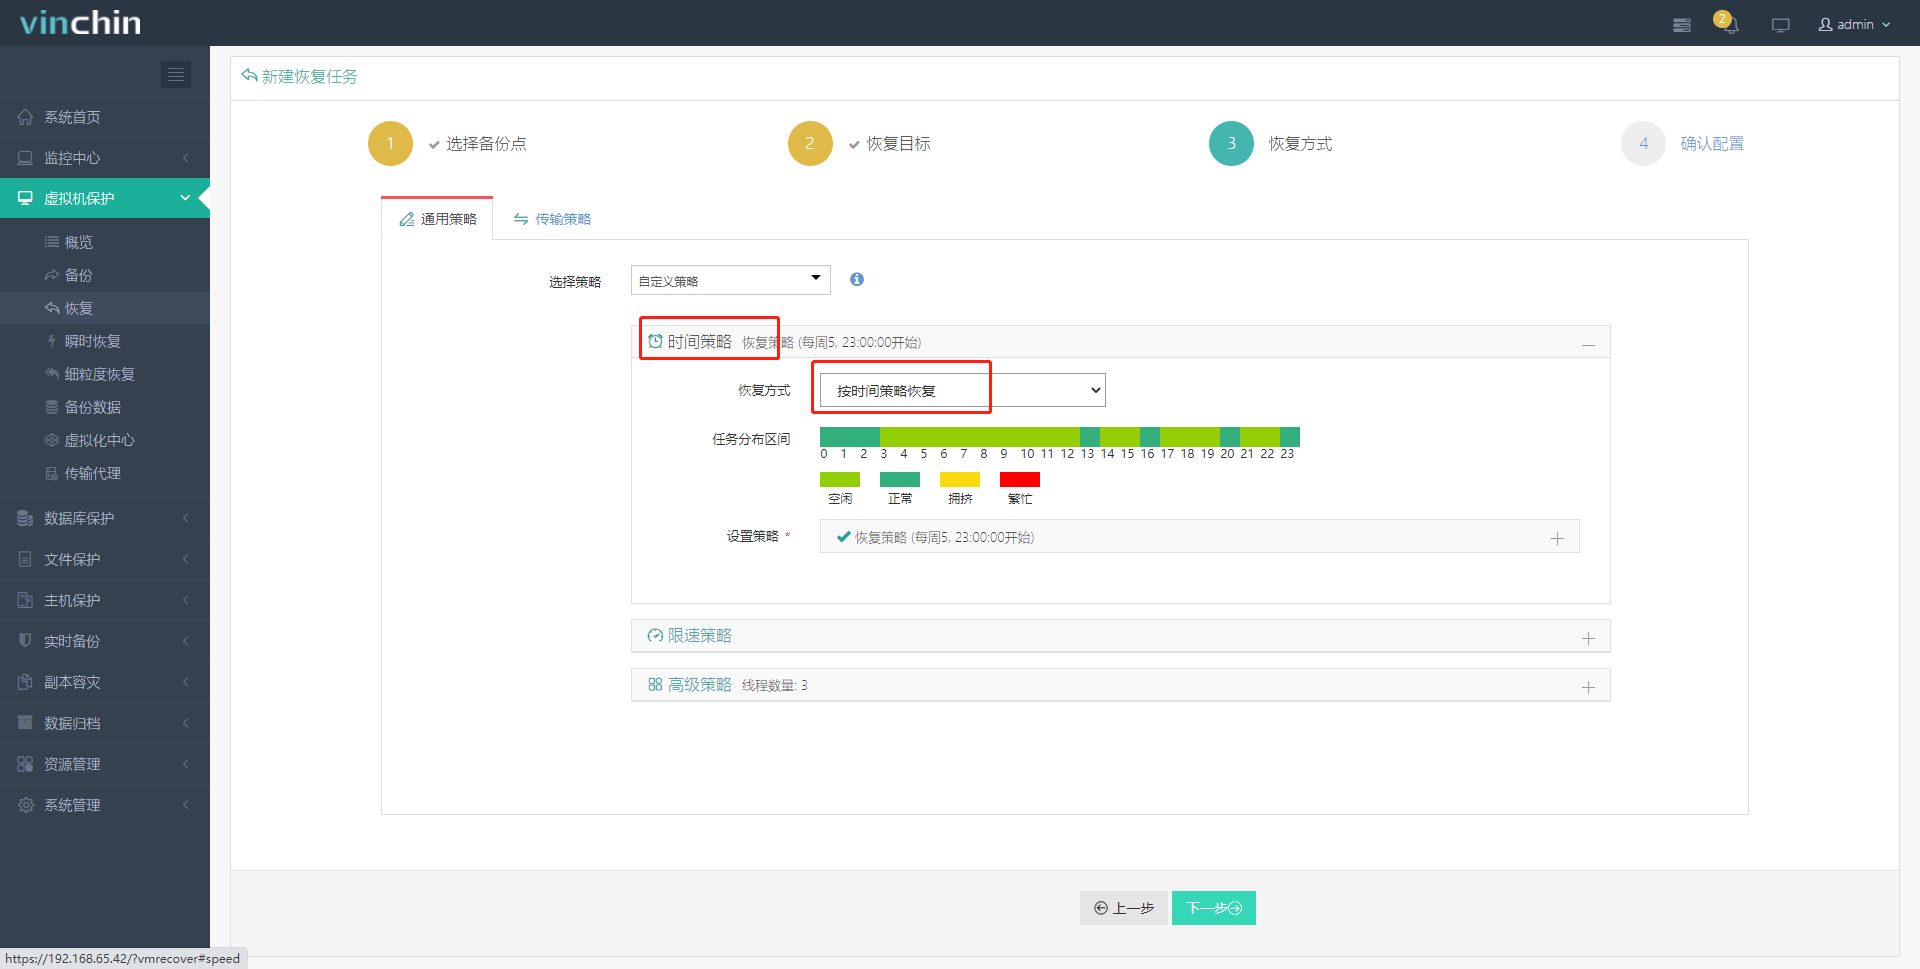Open 传输代理 from the sidebar
The height and width of the screenshot is (969, 1920).
[x=90, y=473]
